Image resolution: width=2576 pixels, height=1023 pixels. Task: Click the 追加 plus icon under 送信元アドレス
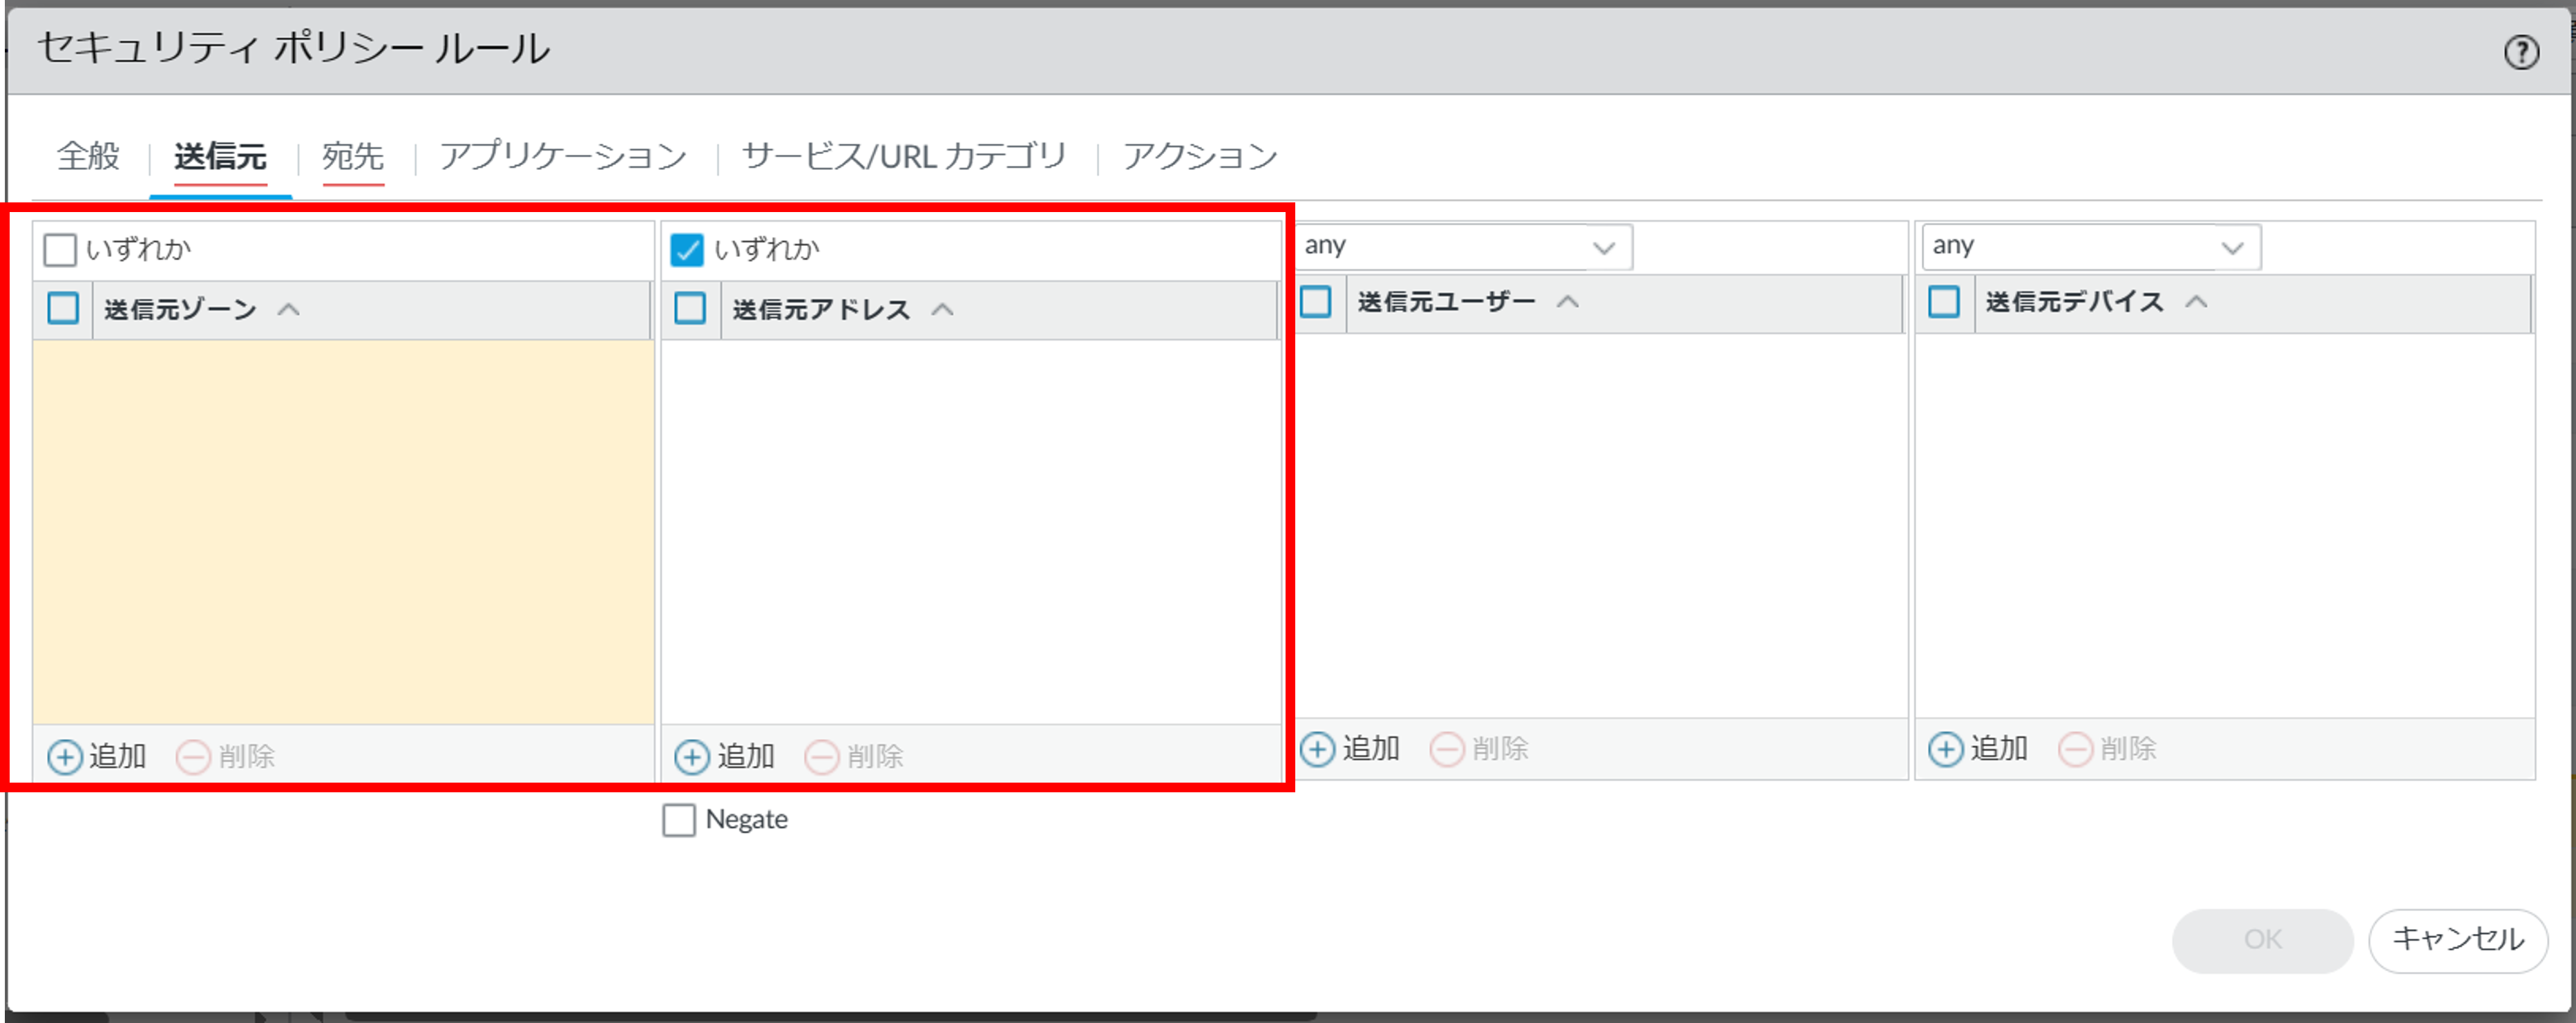pos(692,756)
